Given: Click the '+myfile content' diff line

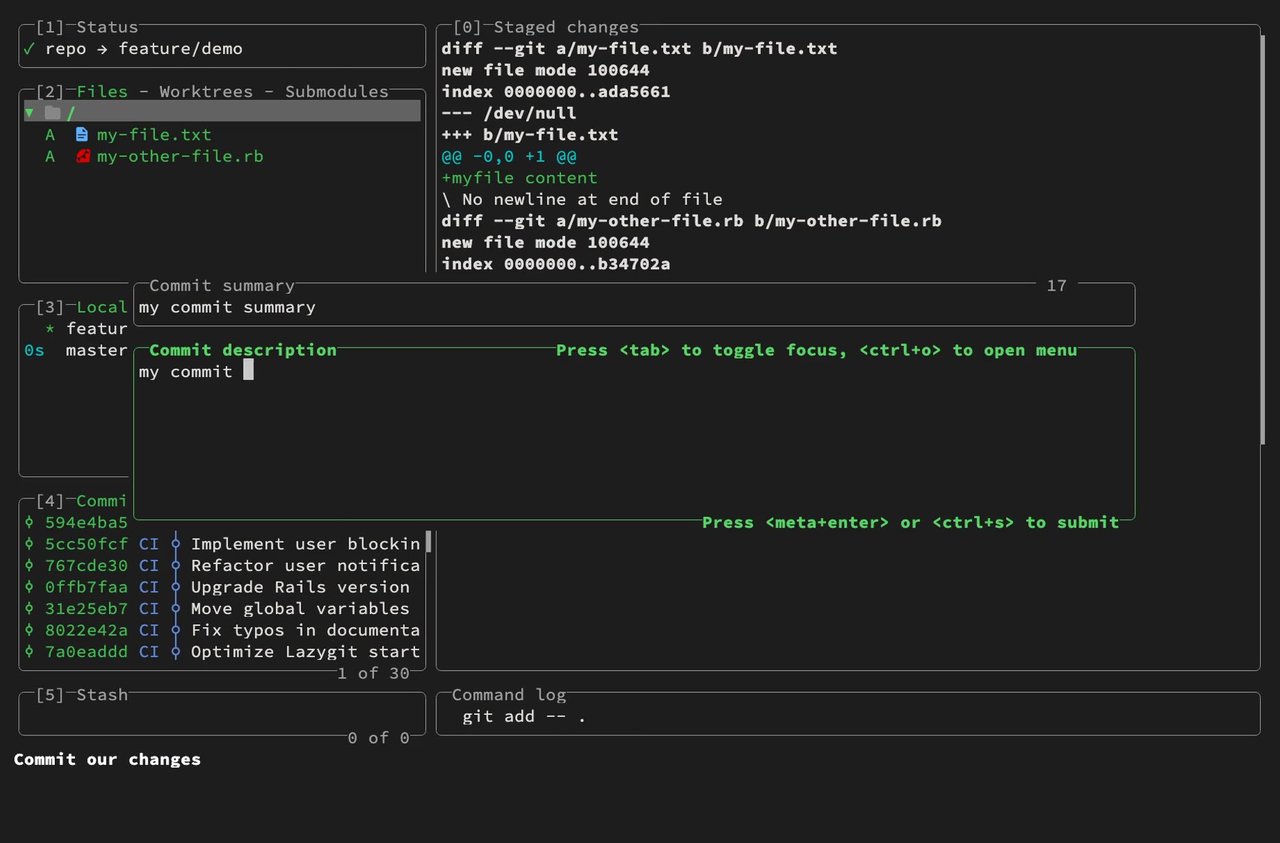Looking at the screenshot, I should coord(520,178).
